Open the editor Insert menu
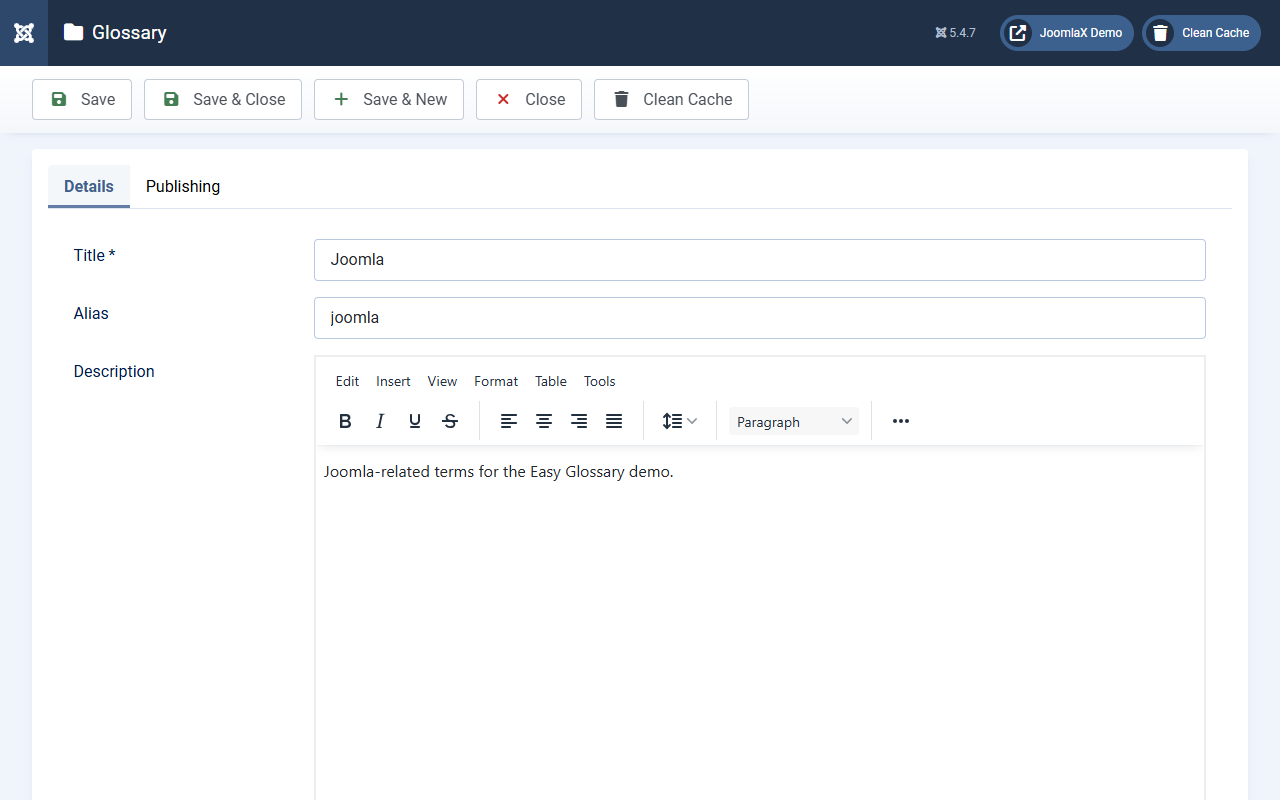The height and width of the screenshot is (800, 1280). 393,381
